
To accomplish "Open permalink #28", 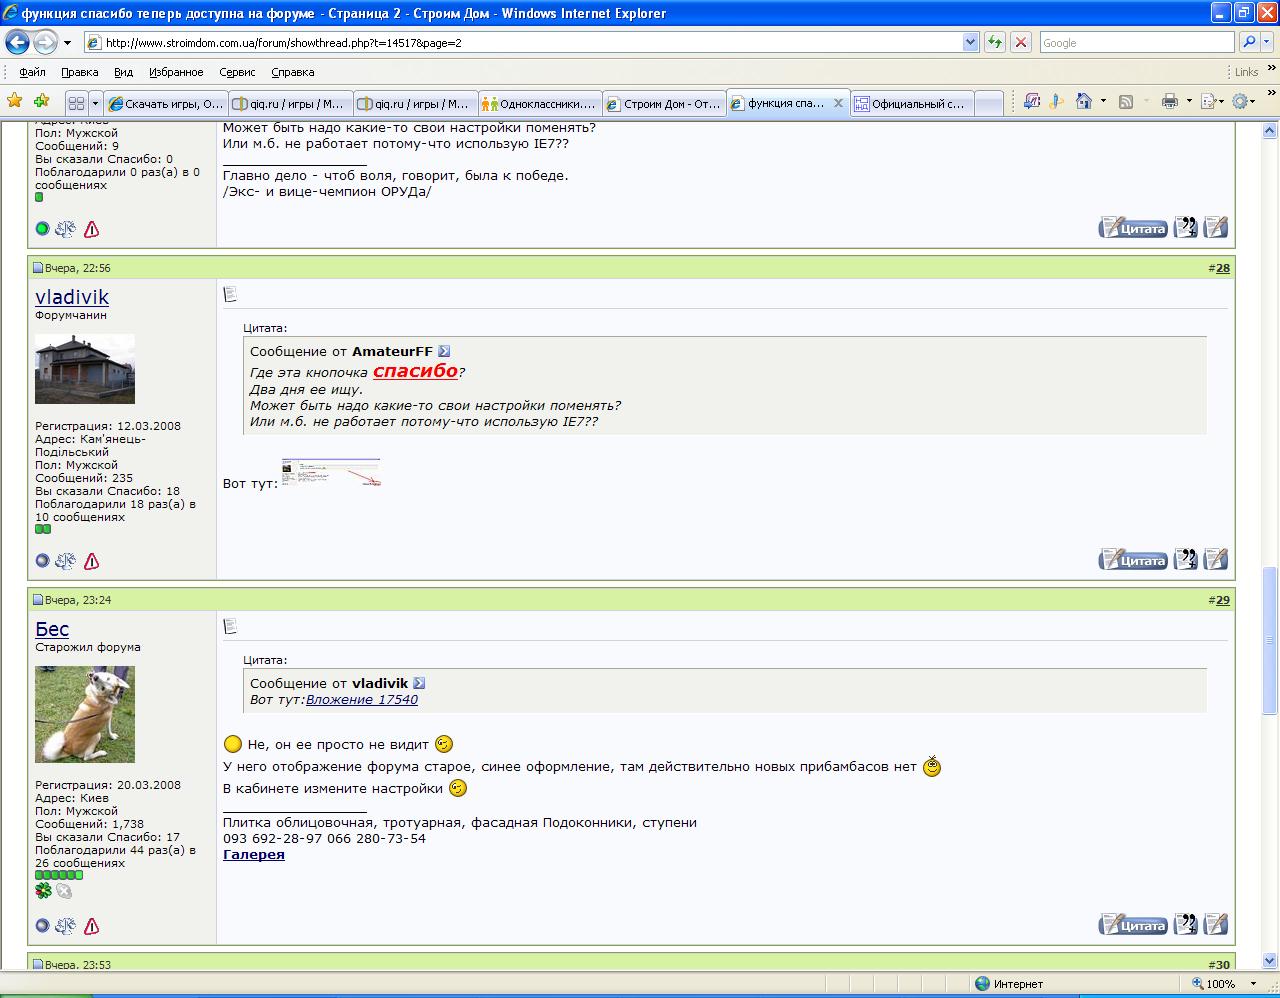I will click(1222, 268).
